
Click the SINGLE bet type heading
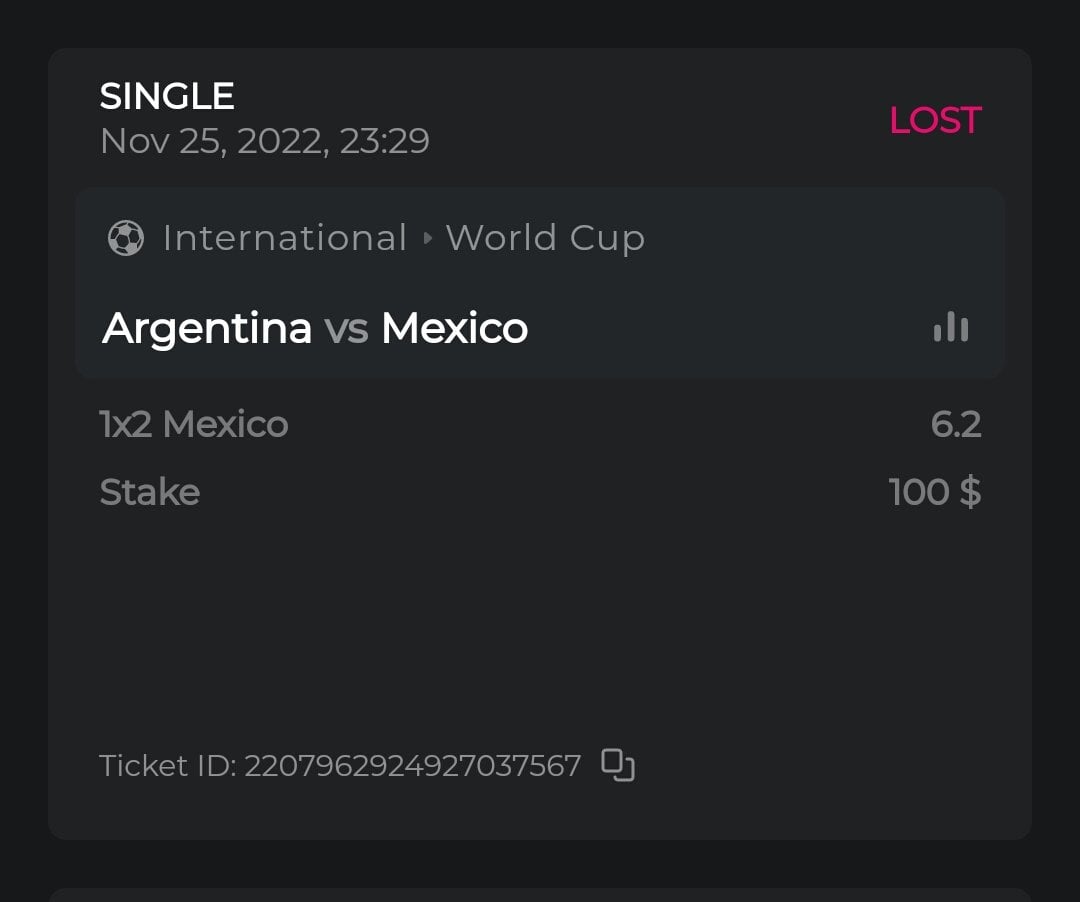coord(167,96)
